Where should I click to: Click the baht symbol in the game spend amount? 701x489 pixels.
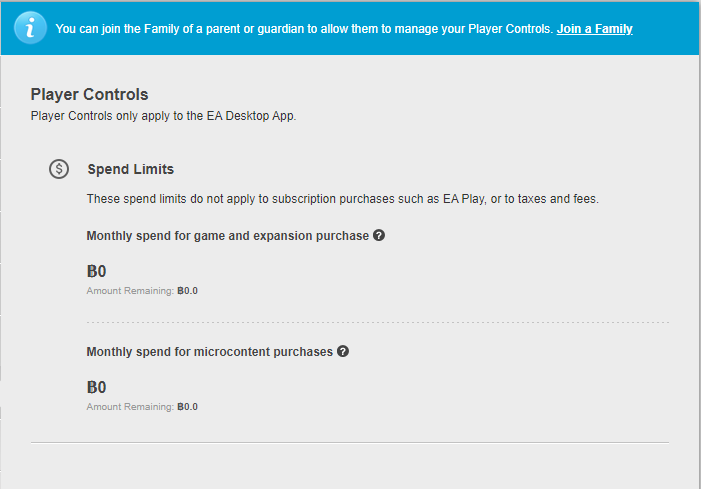[92, 271]
